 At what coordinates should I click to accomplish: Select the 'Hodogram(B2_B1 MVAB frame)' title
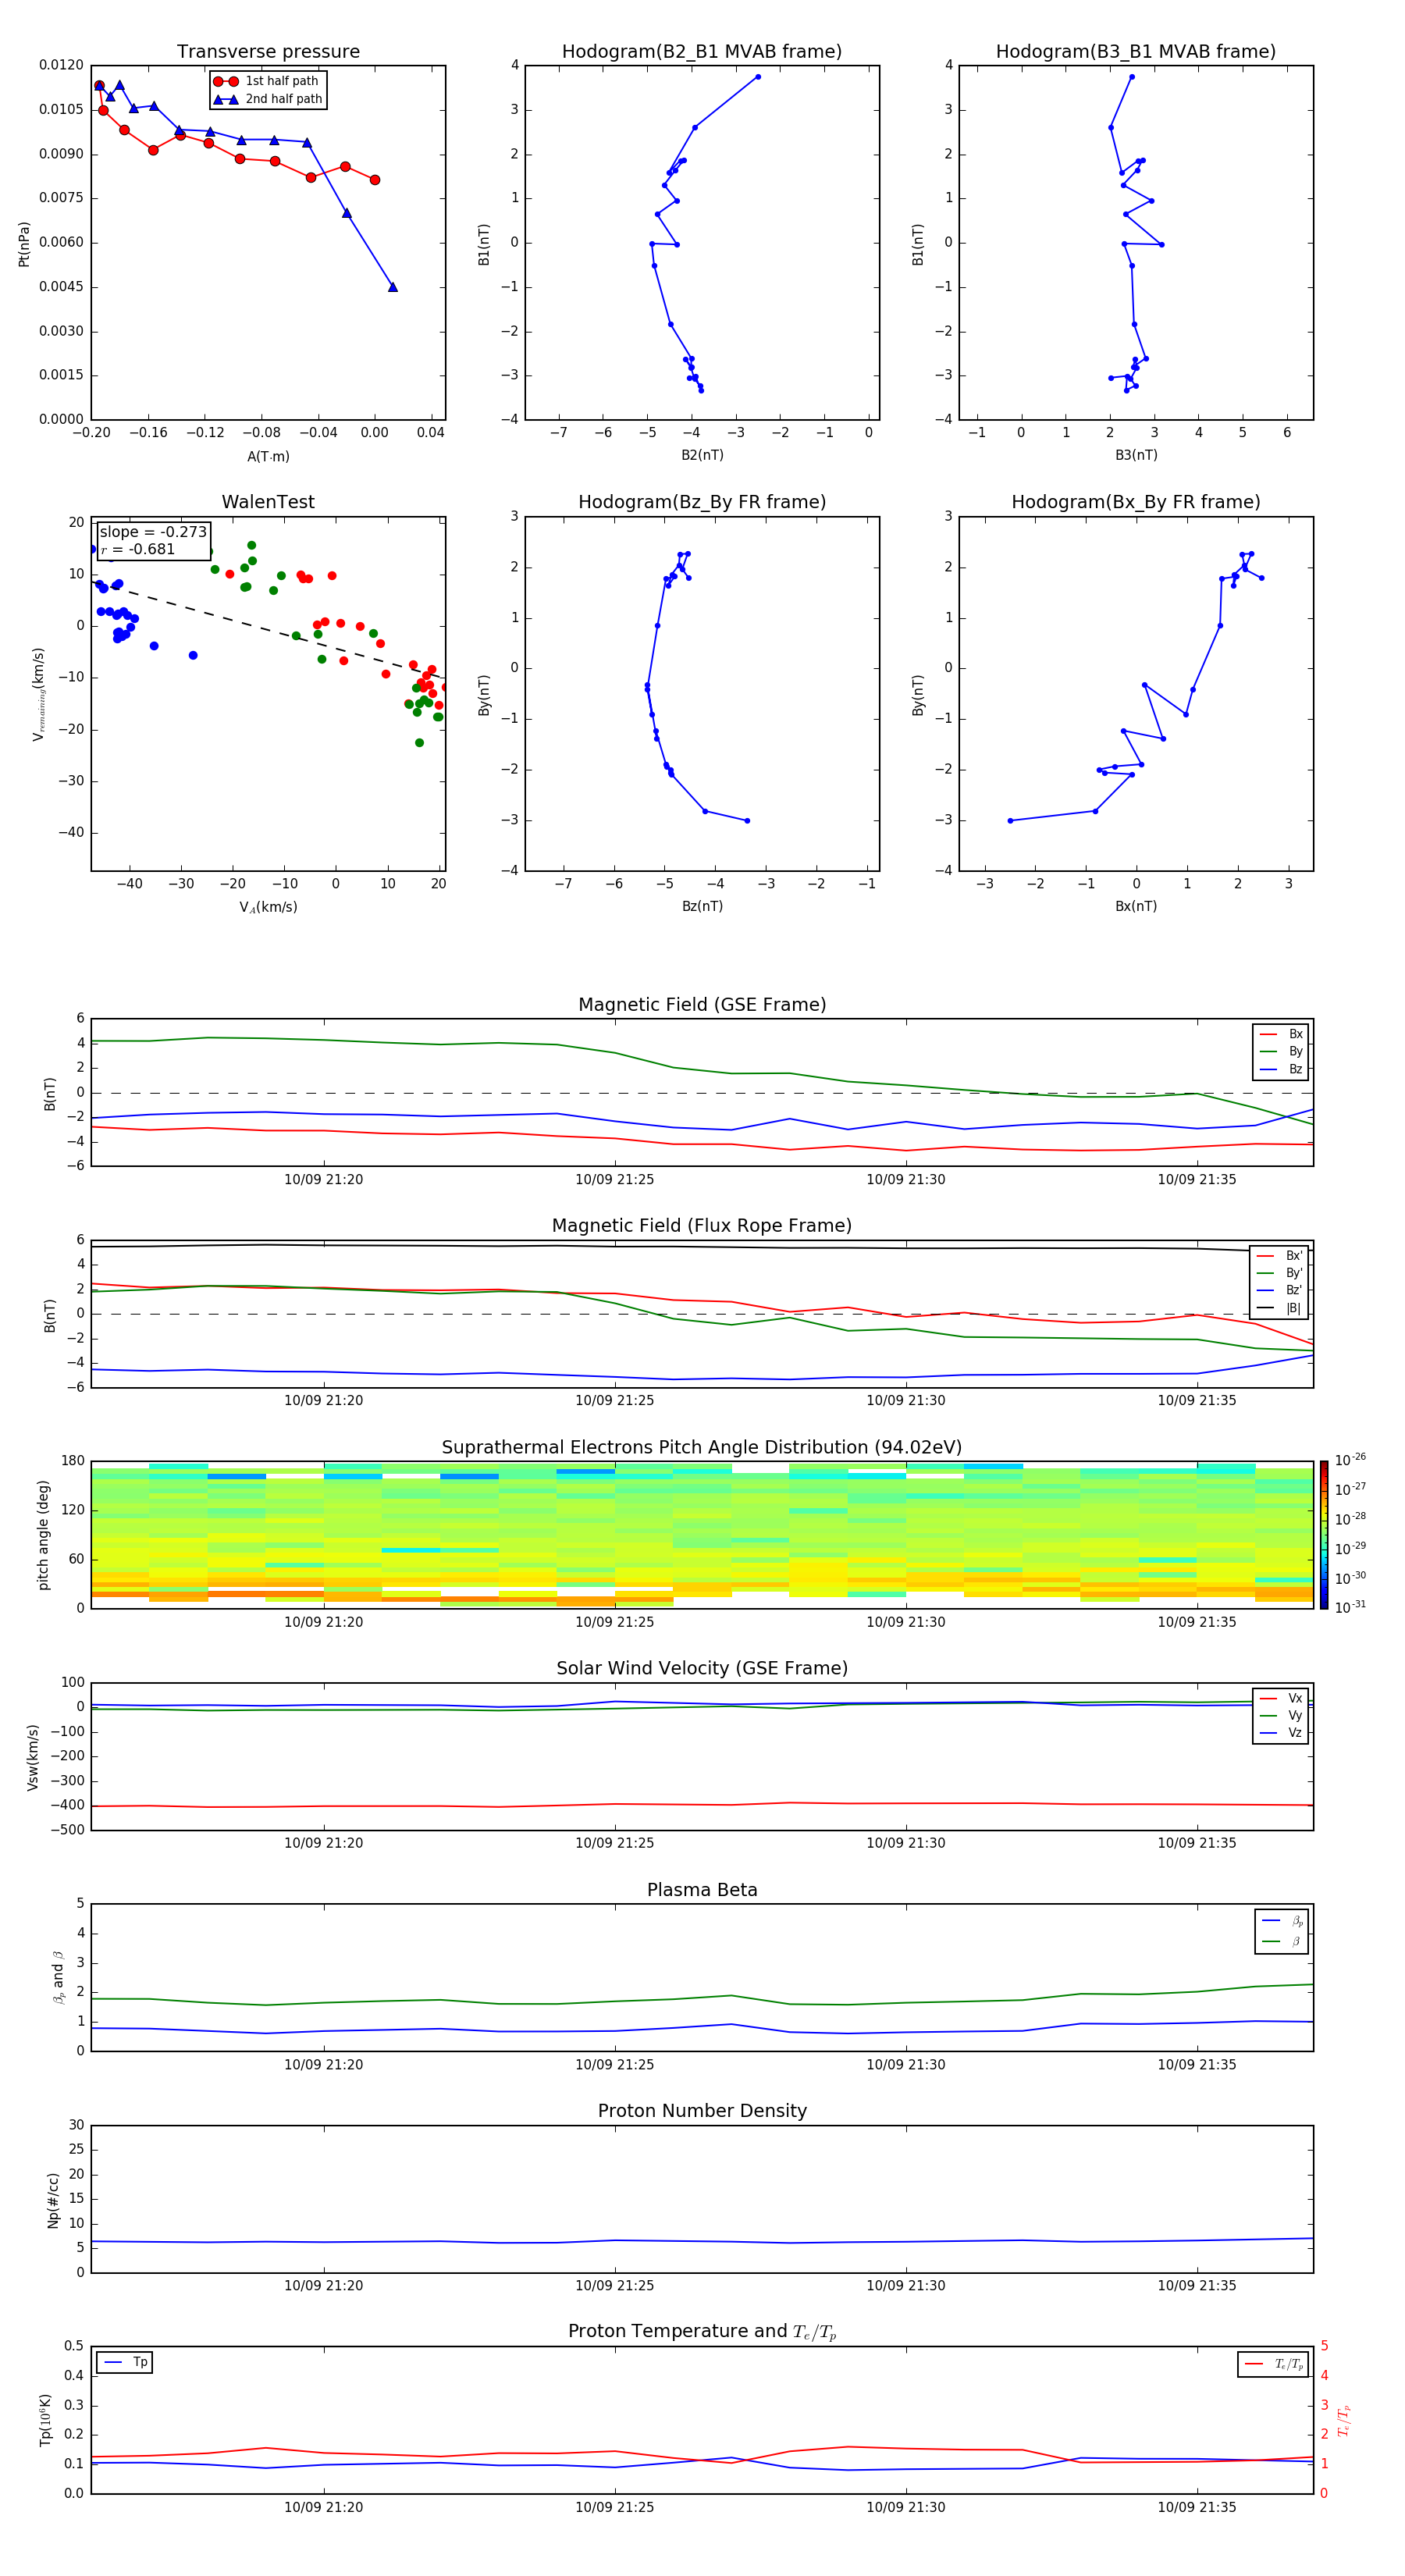(x=702, y=51)
